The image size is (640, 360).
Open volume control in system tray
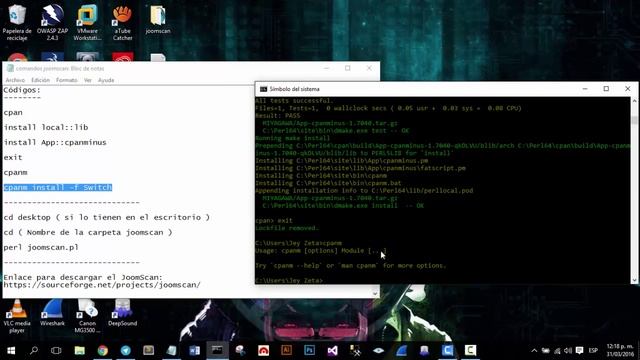(568, 351)
